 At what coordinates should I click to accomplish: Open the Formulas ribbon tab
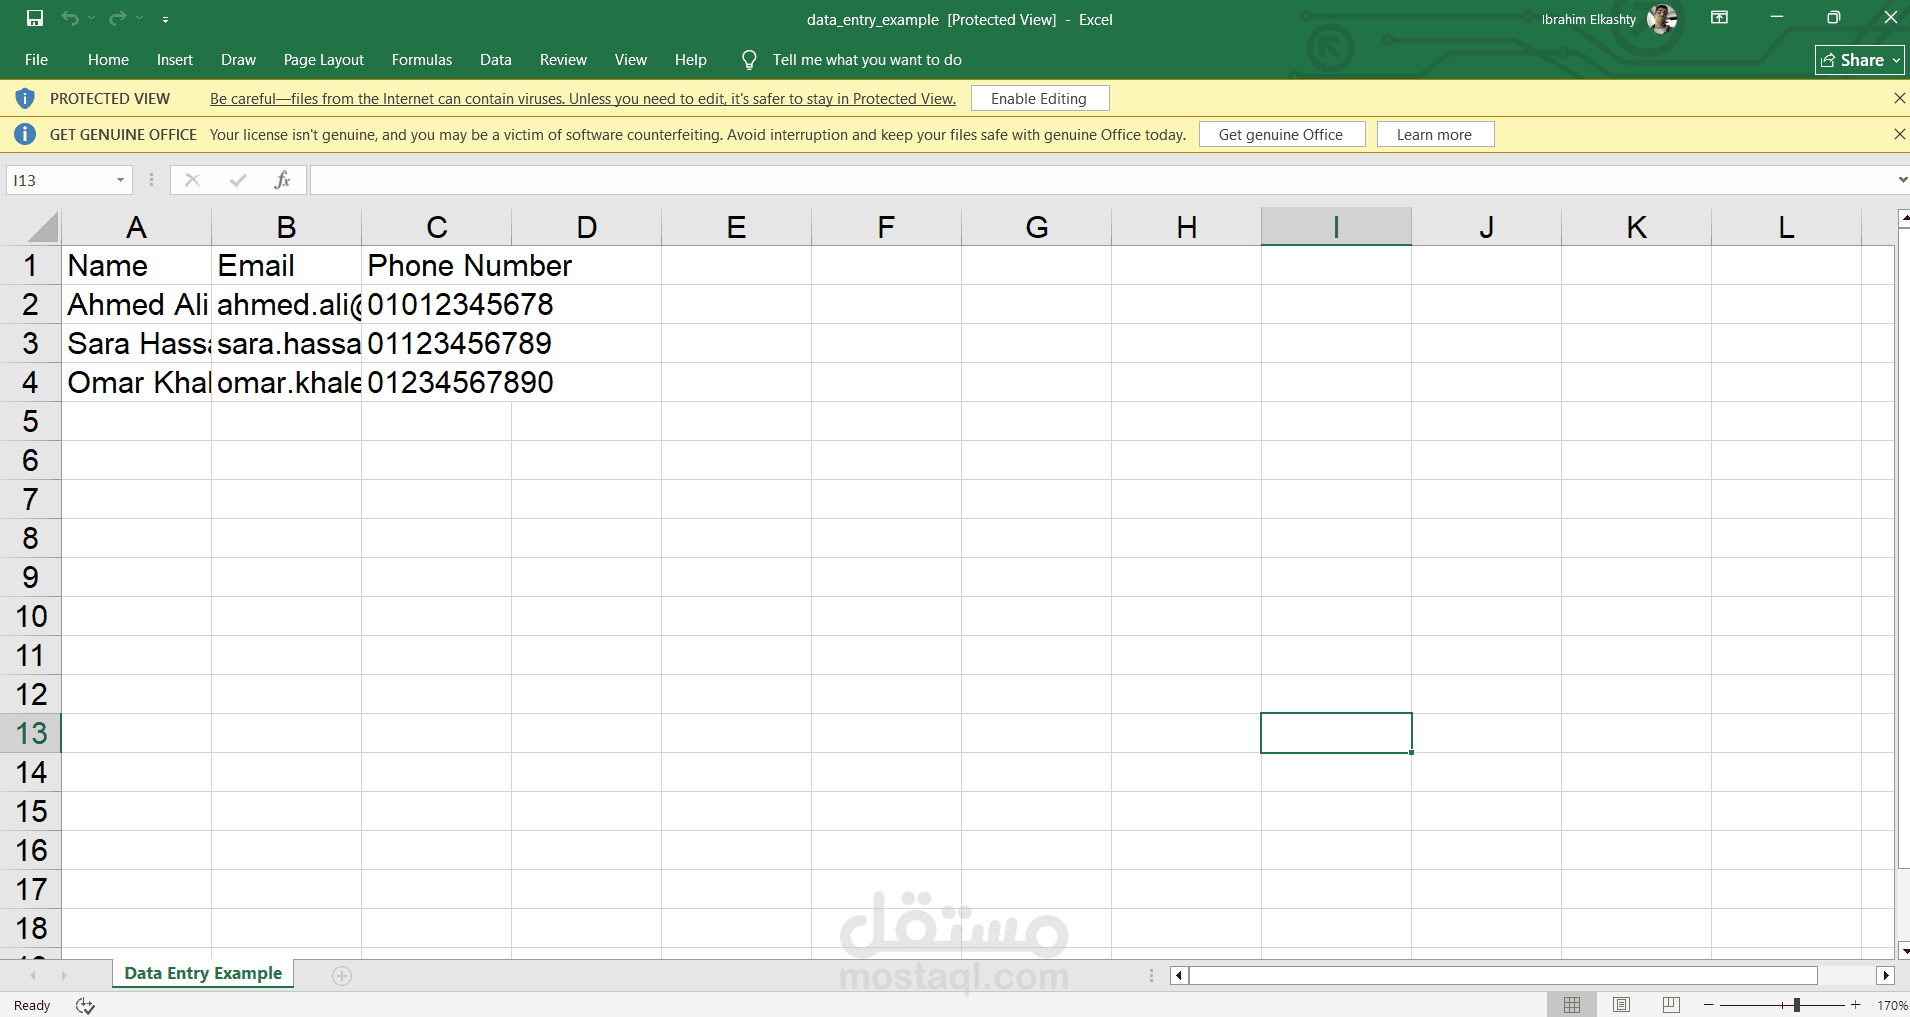click(421, 60)
